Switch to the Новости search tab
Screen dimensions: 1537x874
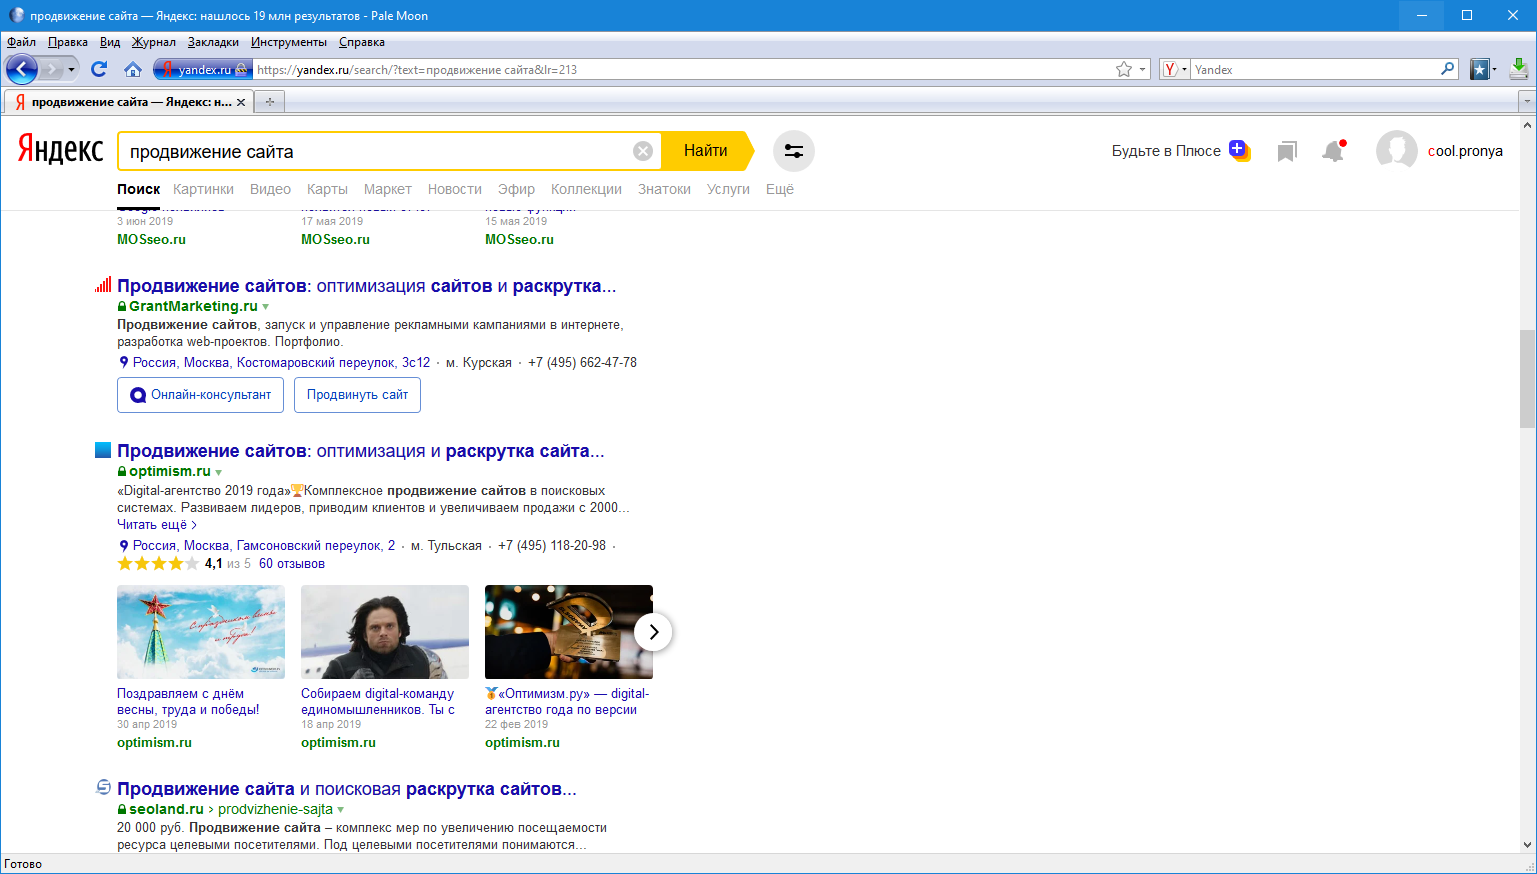(x=454, y=189)
